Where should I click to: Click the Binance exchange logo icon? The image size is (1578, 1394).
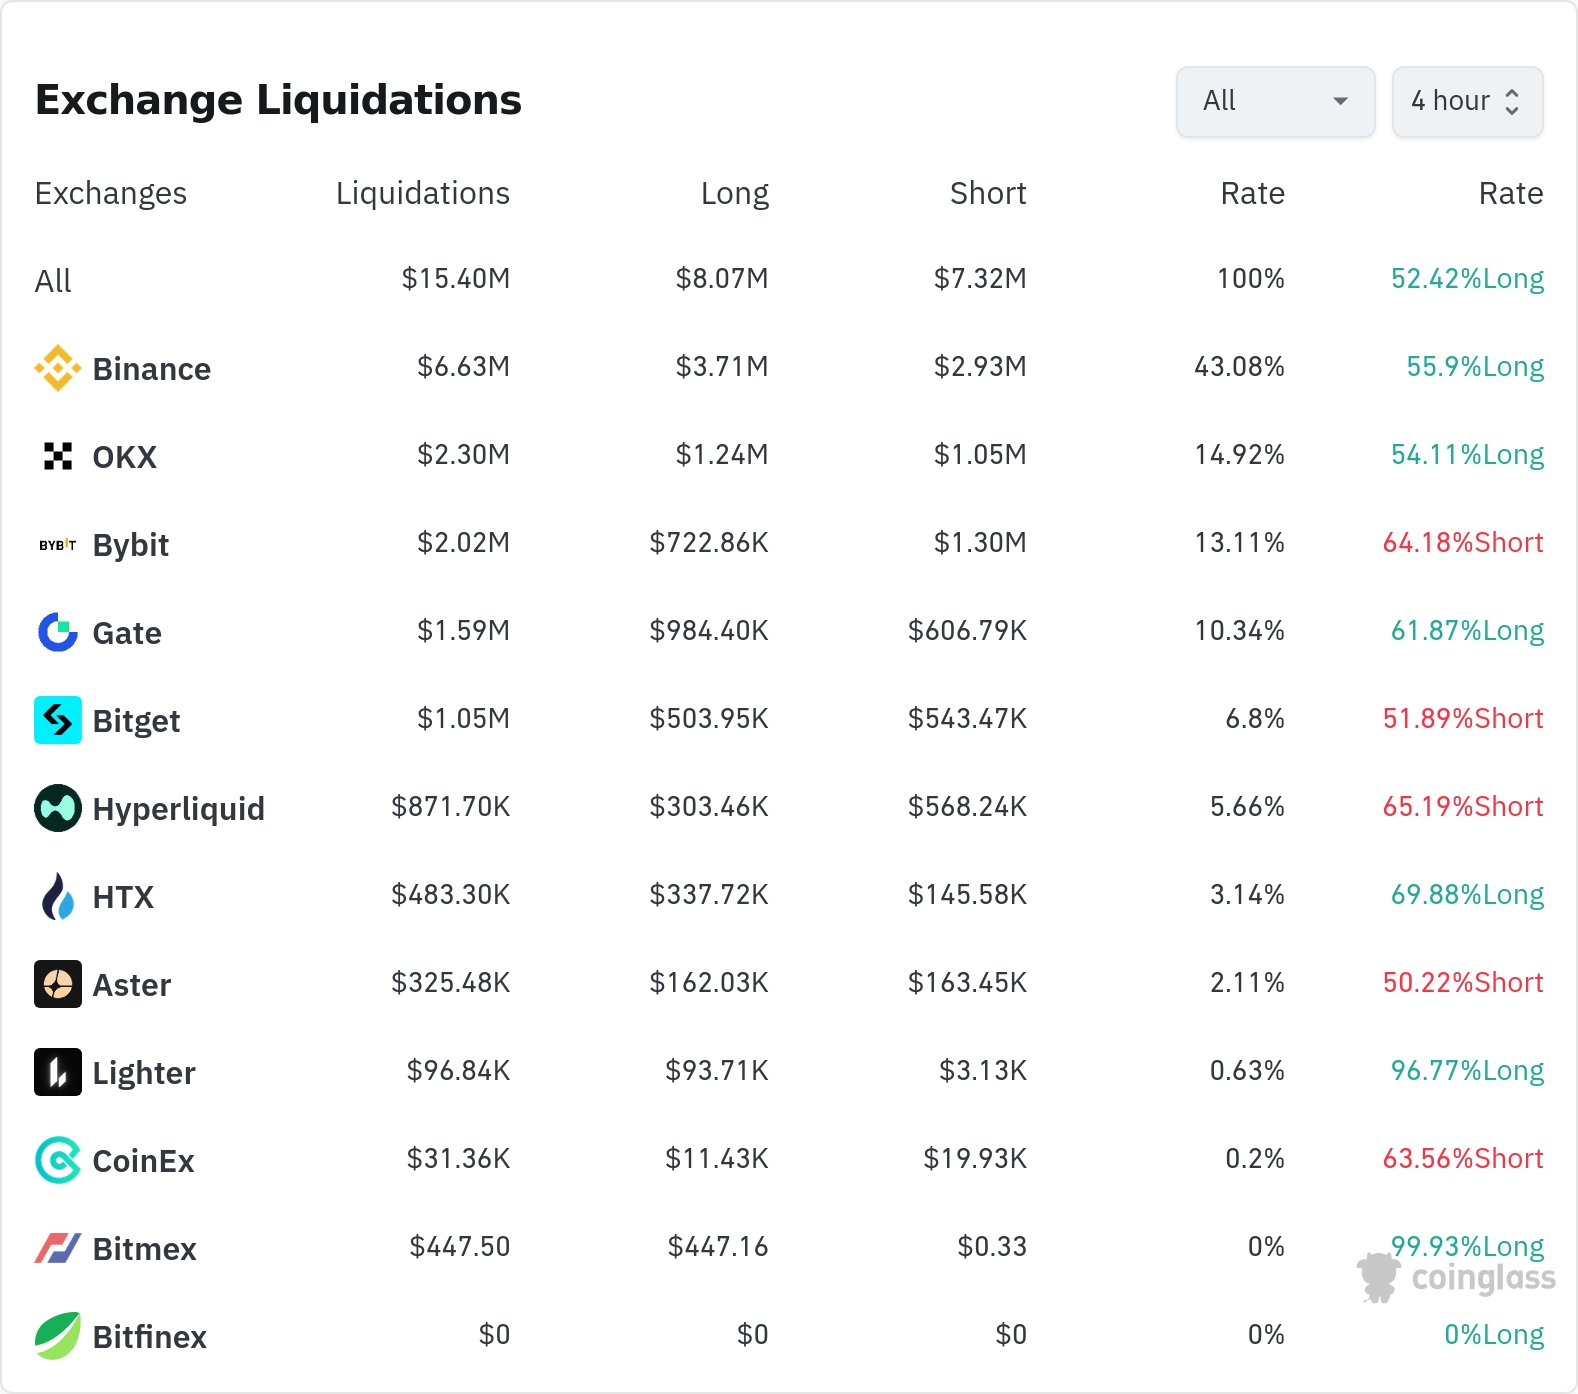58,368
